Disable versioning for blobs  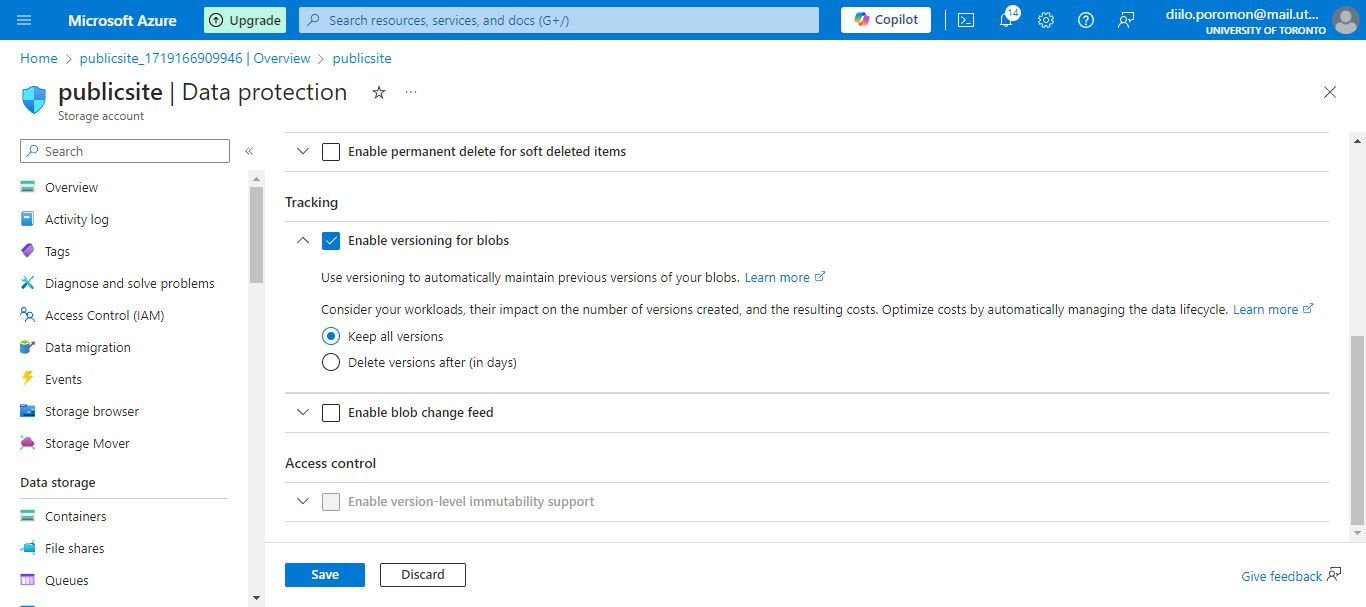click(331, 240)
